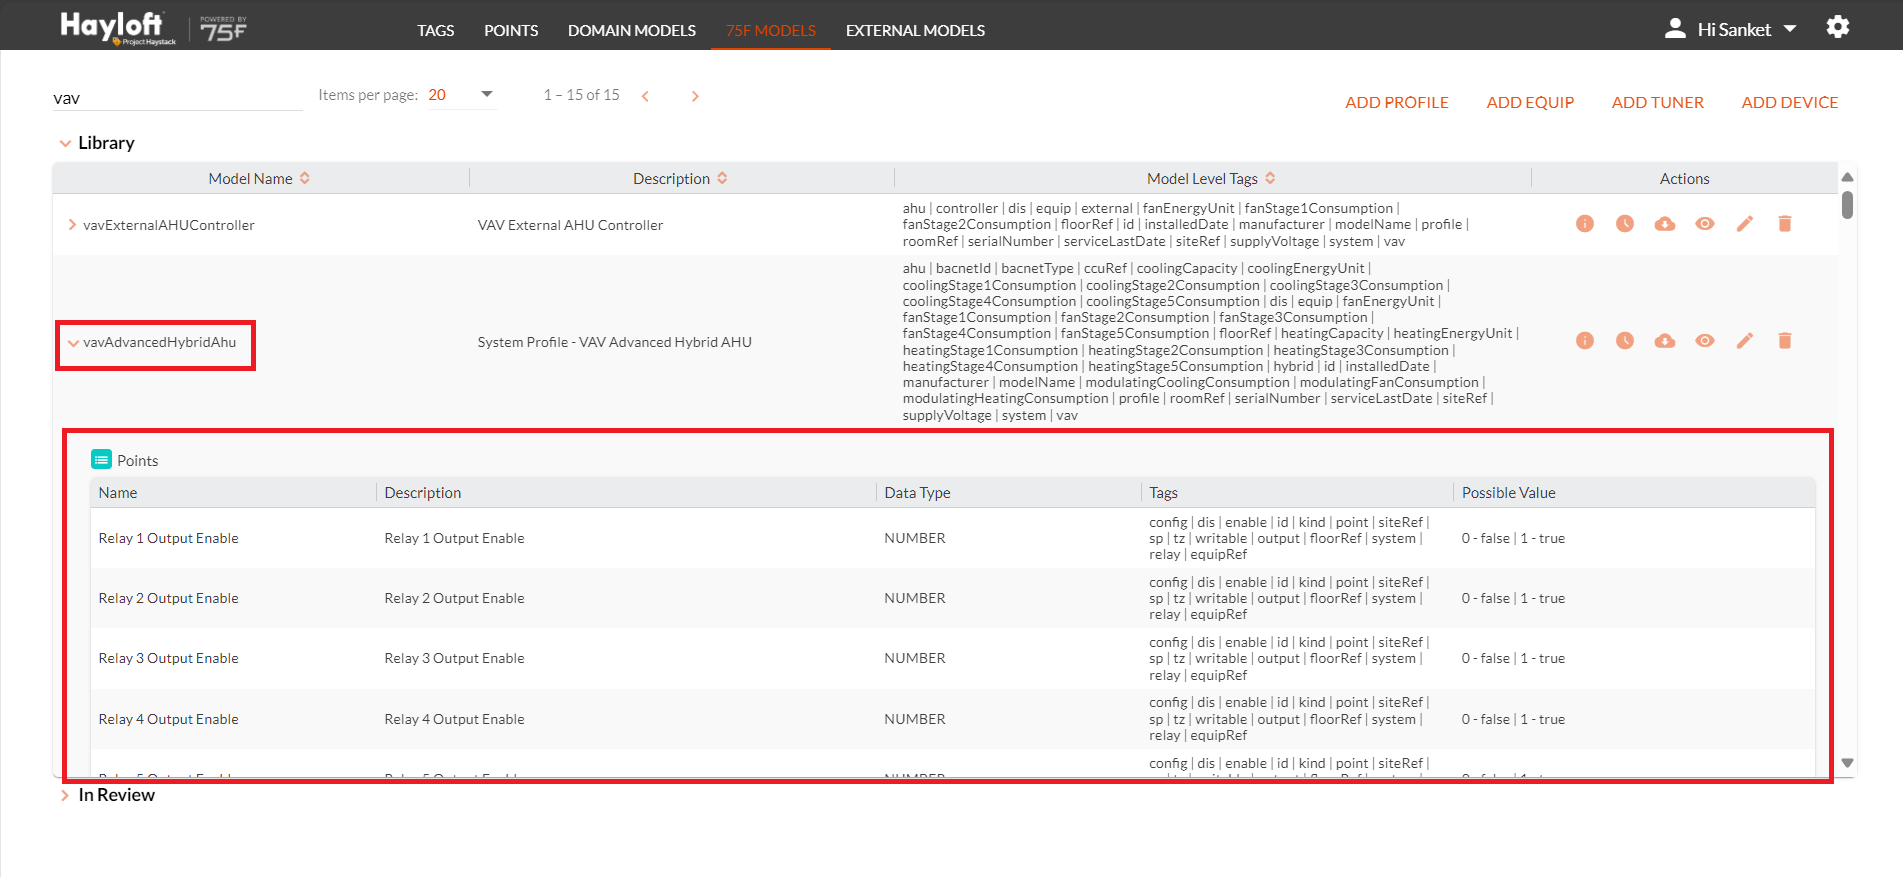Screen dimensions: 1903x877
Task: Open Hi Sanket user dropdown
Action: click(1747, 29)
